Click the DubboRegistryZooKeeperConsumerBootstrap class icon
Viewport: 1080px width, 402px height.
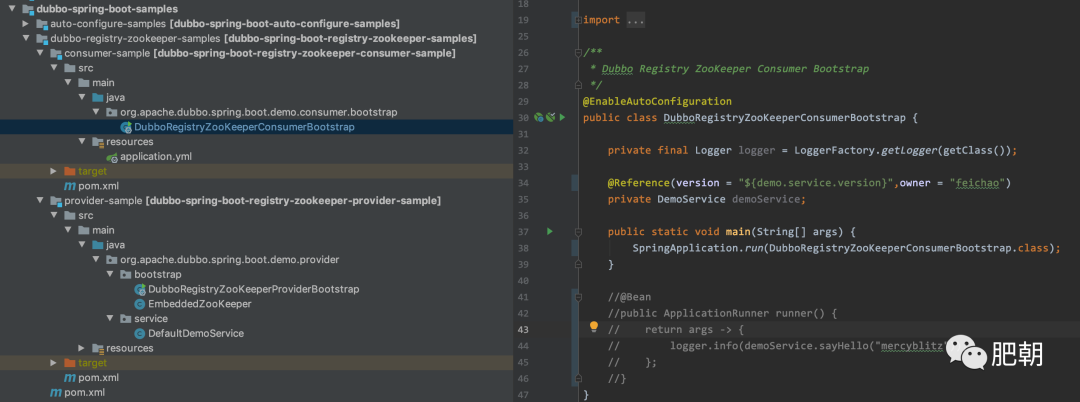point(127,127)
